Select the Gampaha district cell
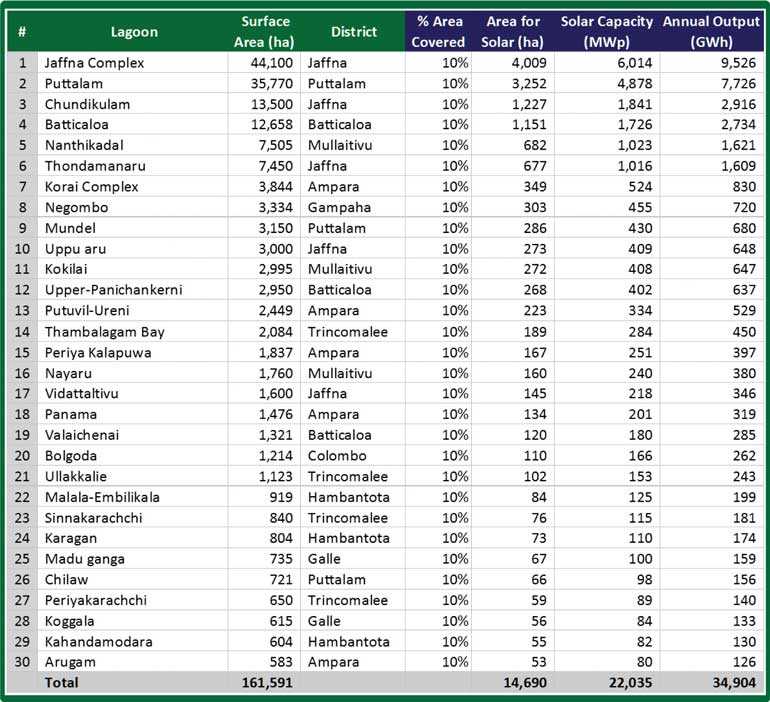 click(x=353, y=207)
